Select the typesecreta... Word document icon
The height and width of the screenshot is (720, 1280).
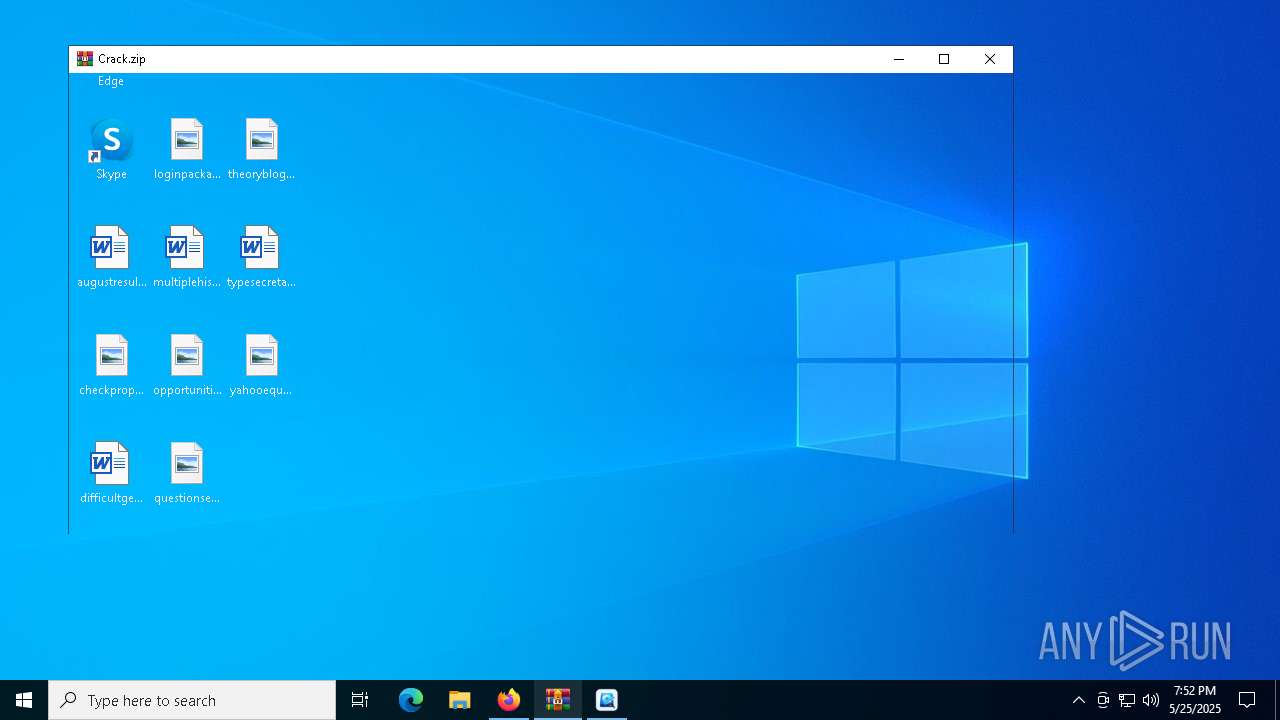(261, 258)
